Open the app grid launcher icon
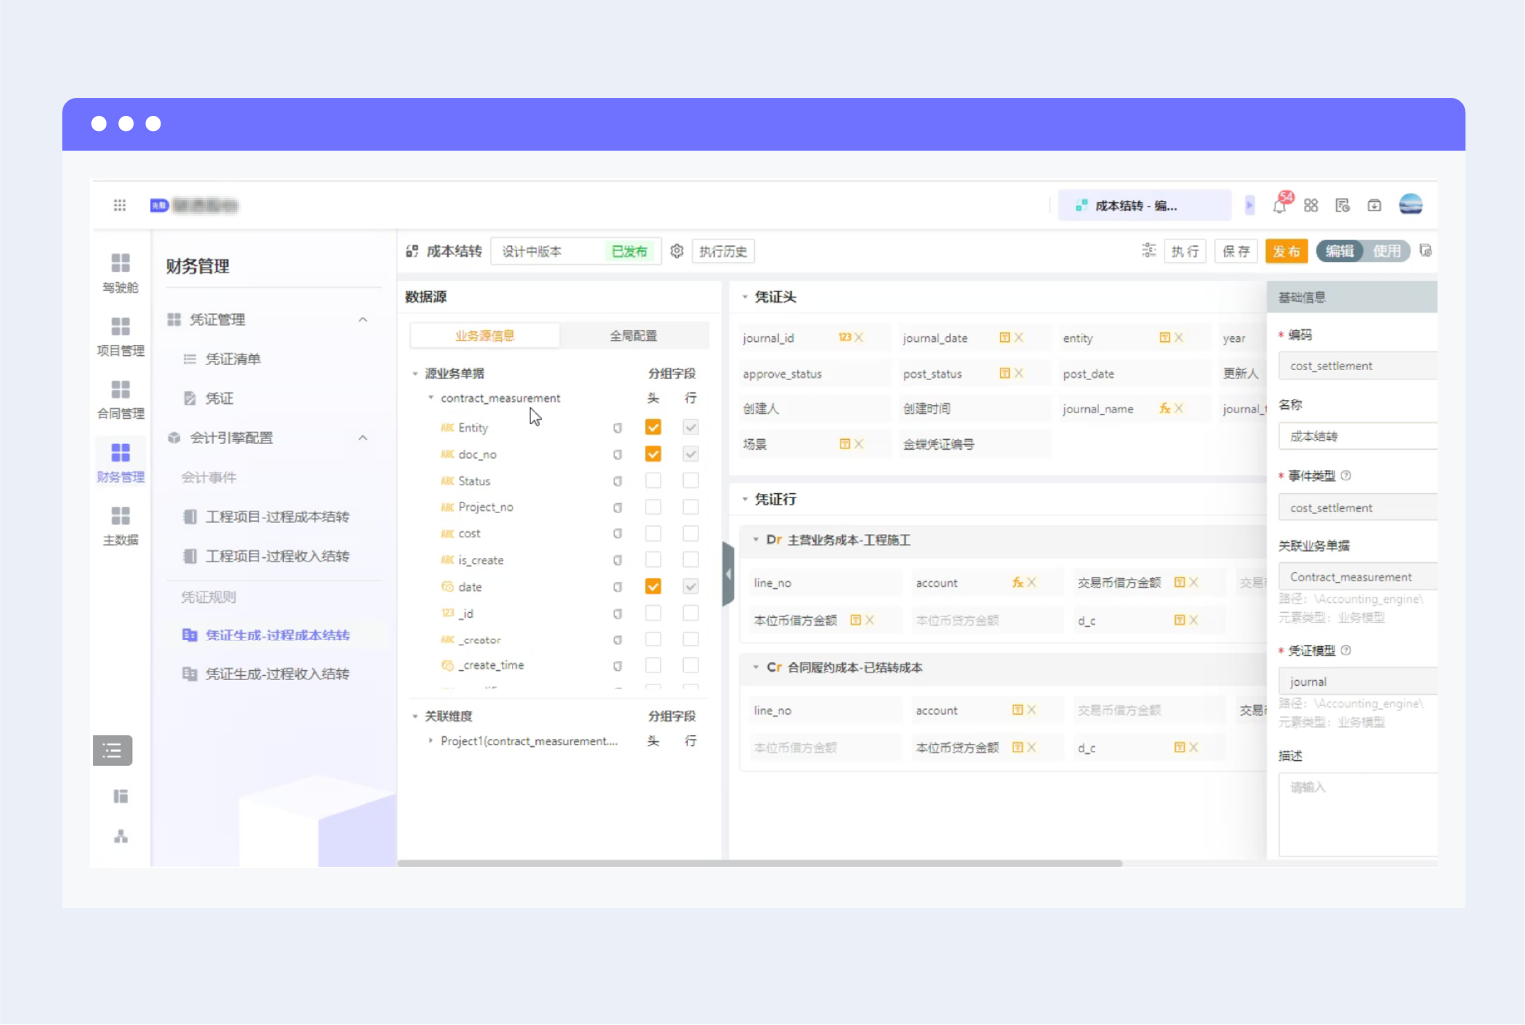The height and width of the screenshot is (1025, 1525). point(119,205)
